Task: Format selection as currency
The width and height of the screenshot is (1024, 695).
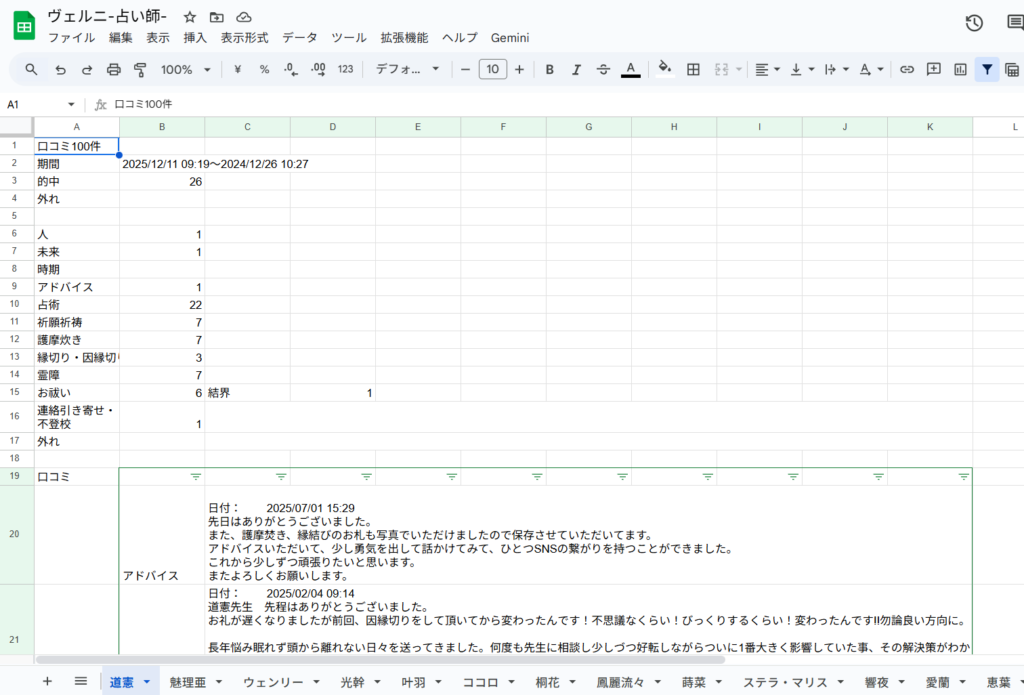Action: click(x=237, y=70)
